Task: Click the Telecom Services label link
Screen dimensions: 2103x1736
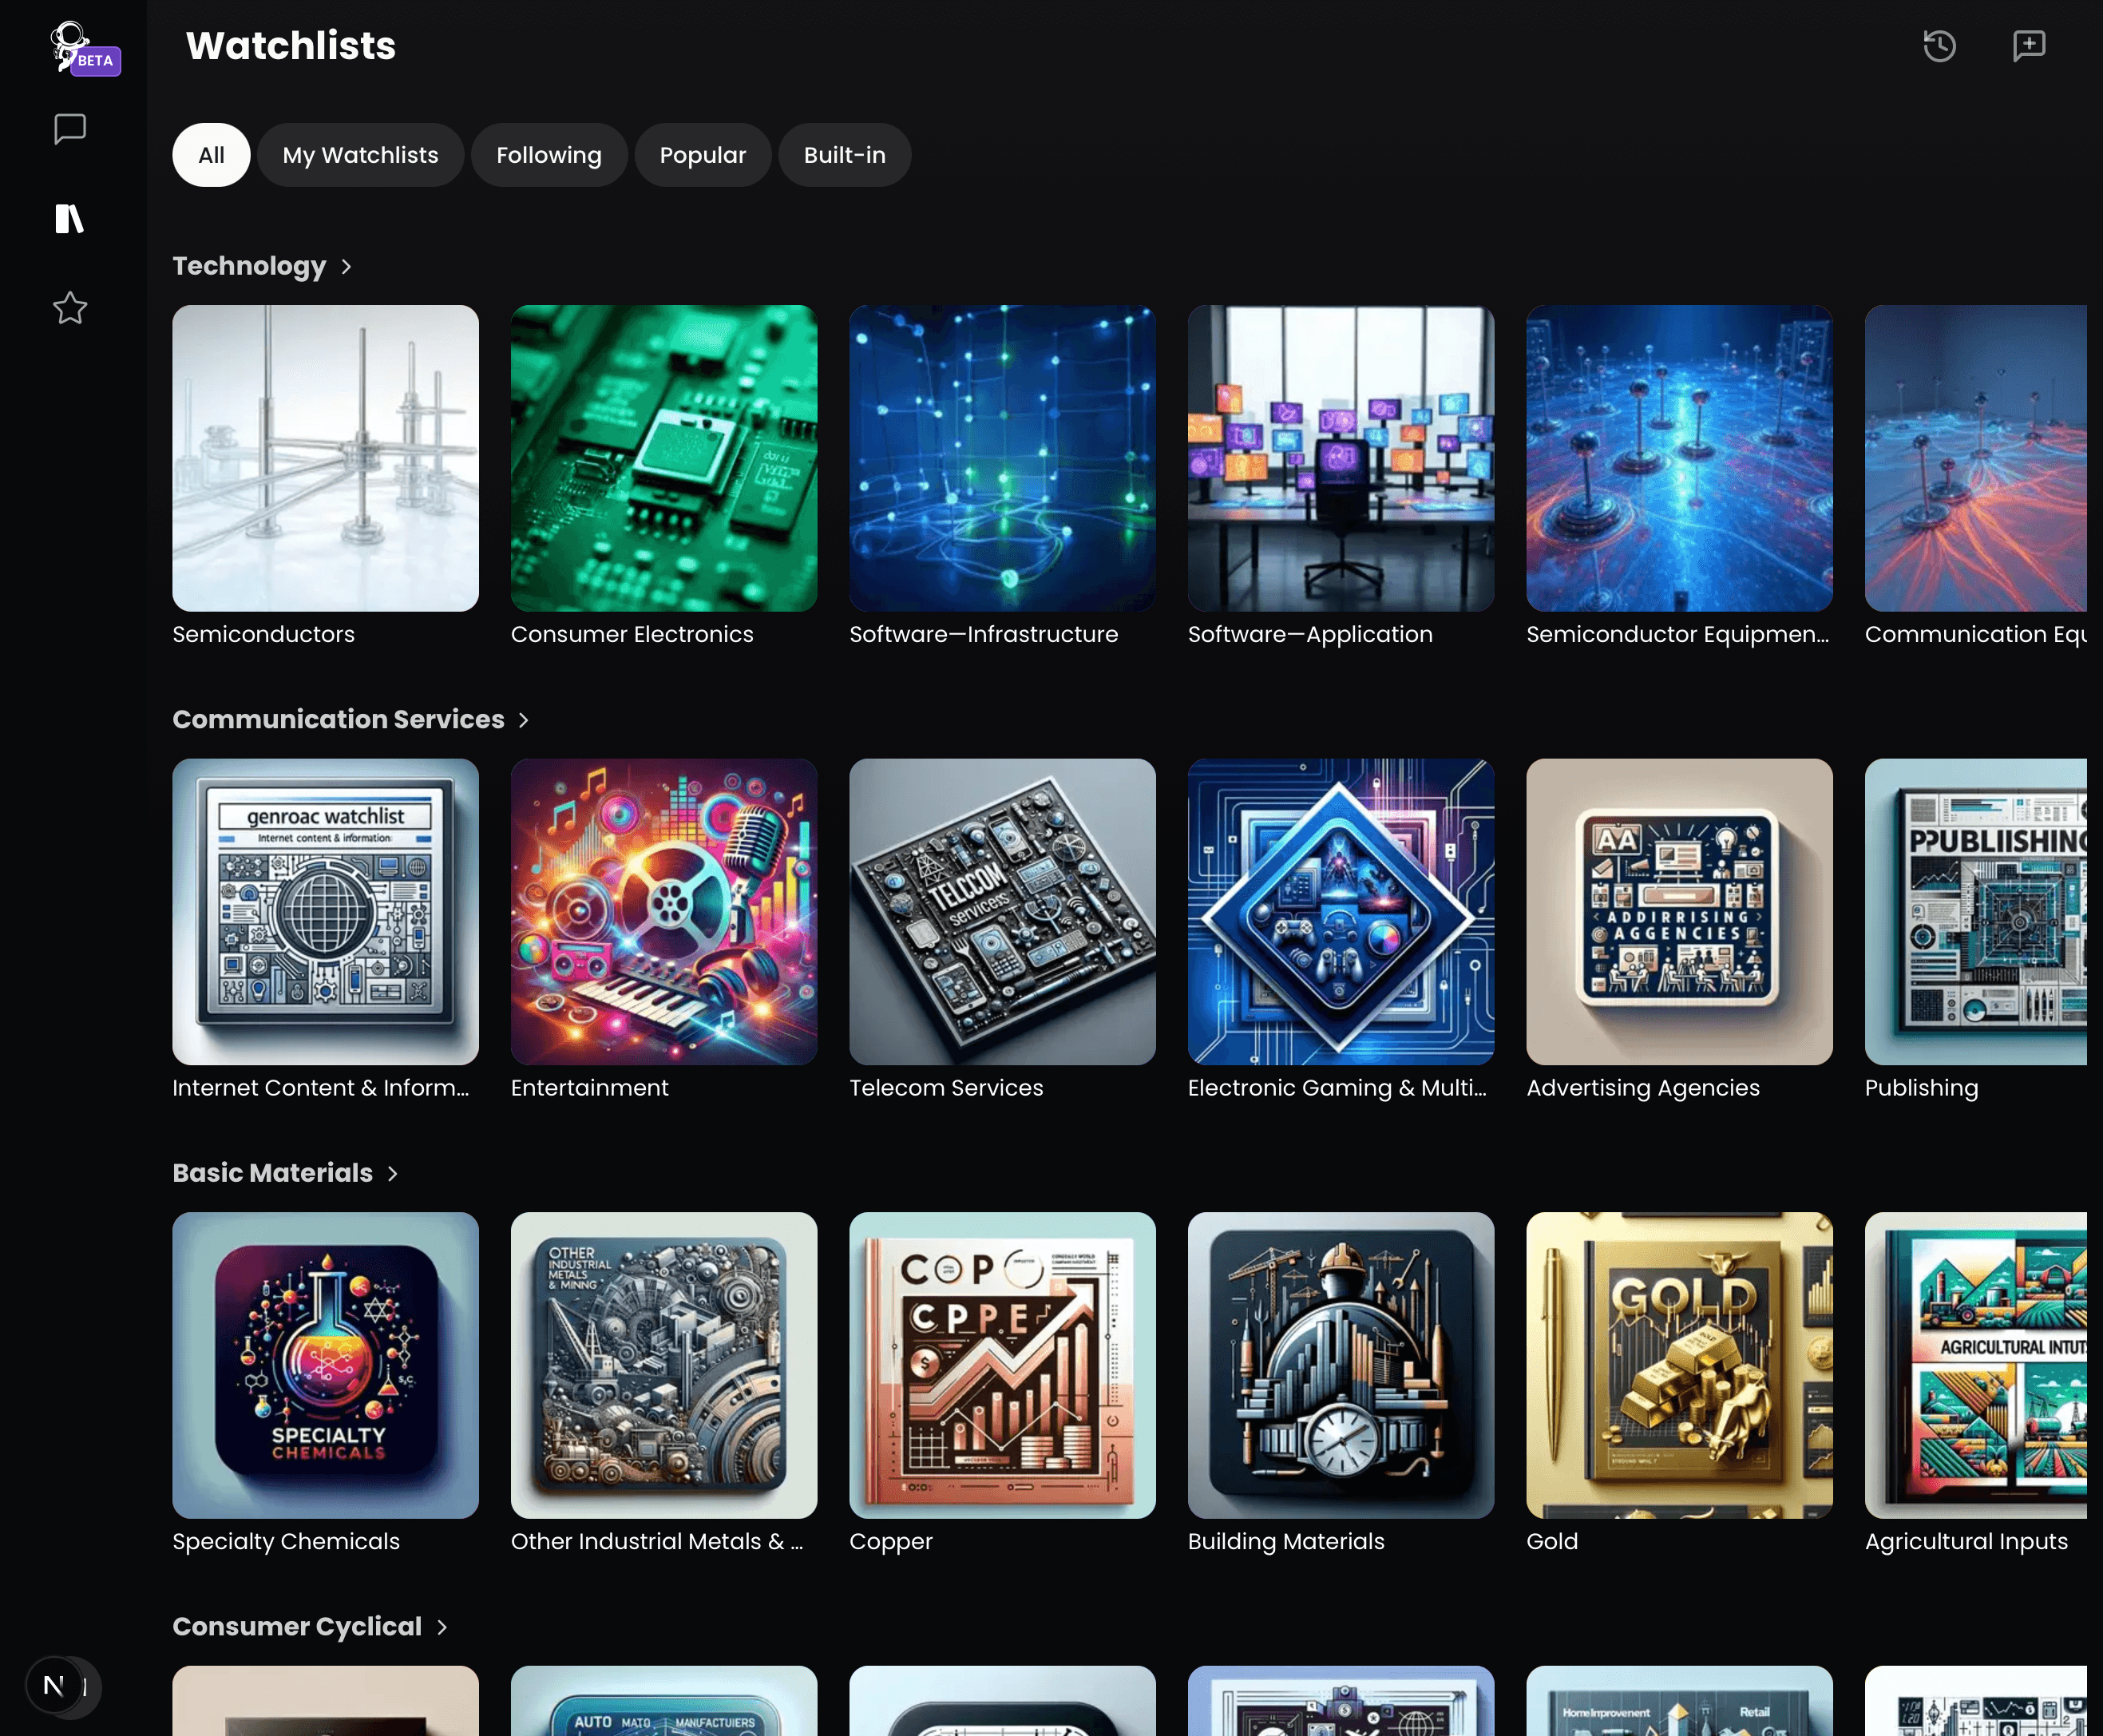Action: point(945,1088)
